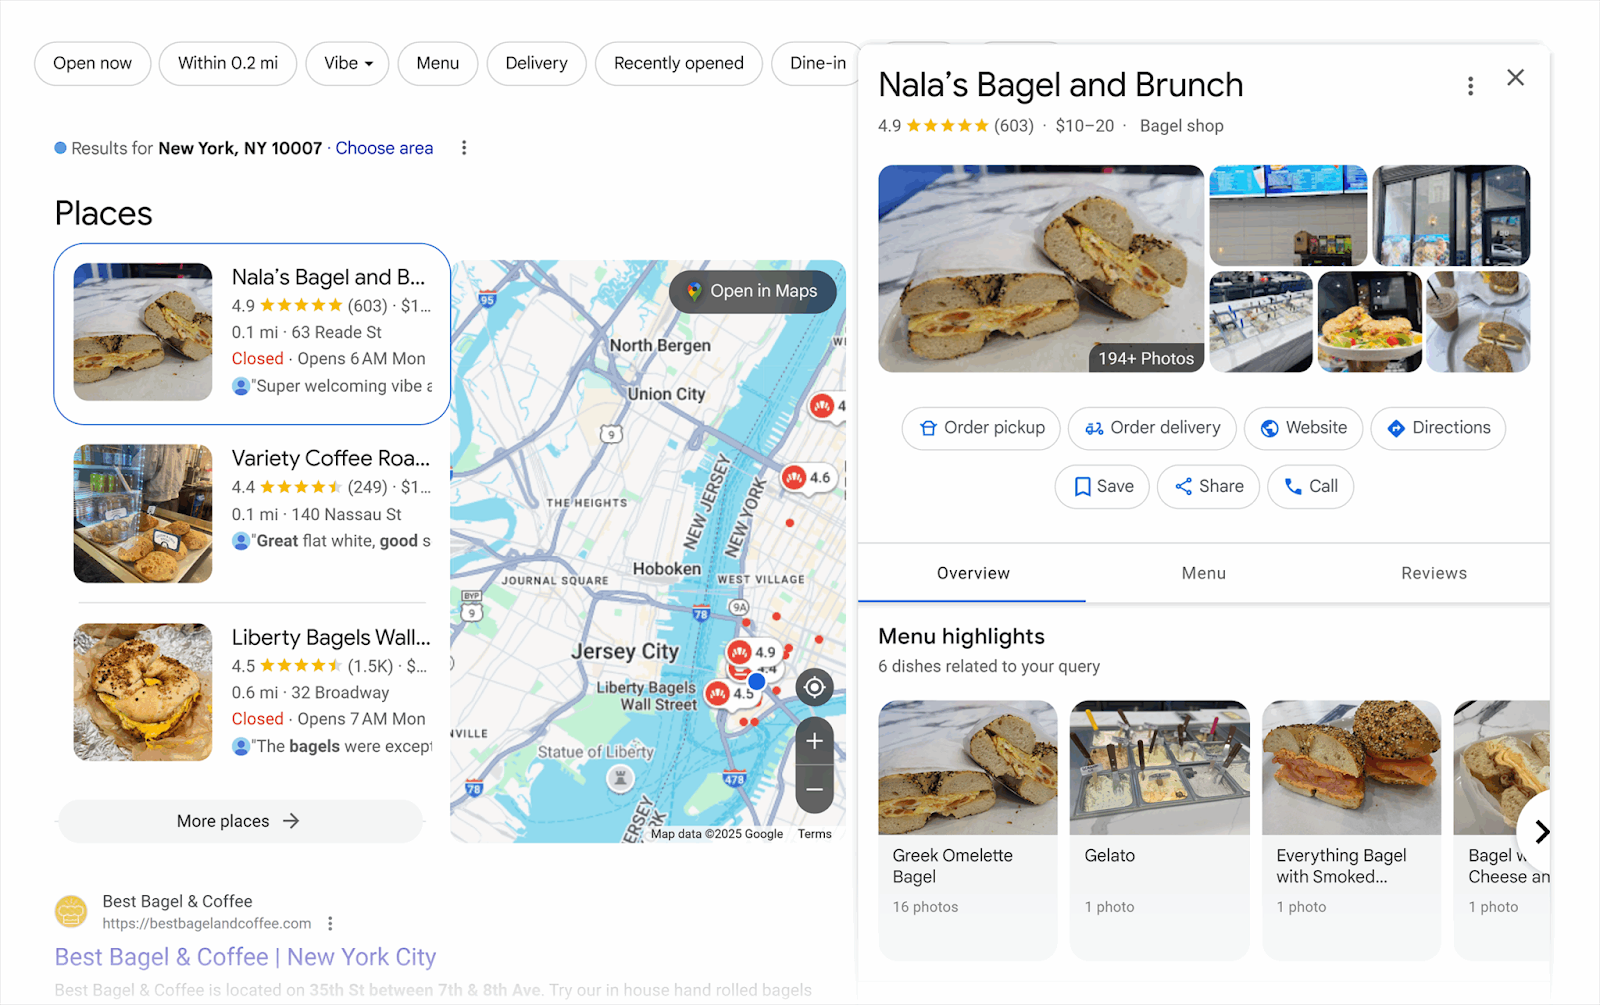Screen dimensions: 1600x1005
Task: Click the next arrow in Menu highlights carousel
Action: pos(1541,831)
